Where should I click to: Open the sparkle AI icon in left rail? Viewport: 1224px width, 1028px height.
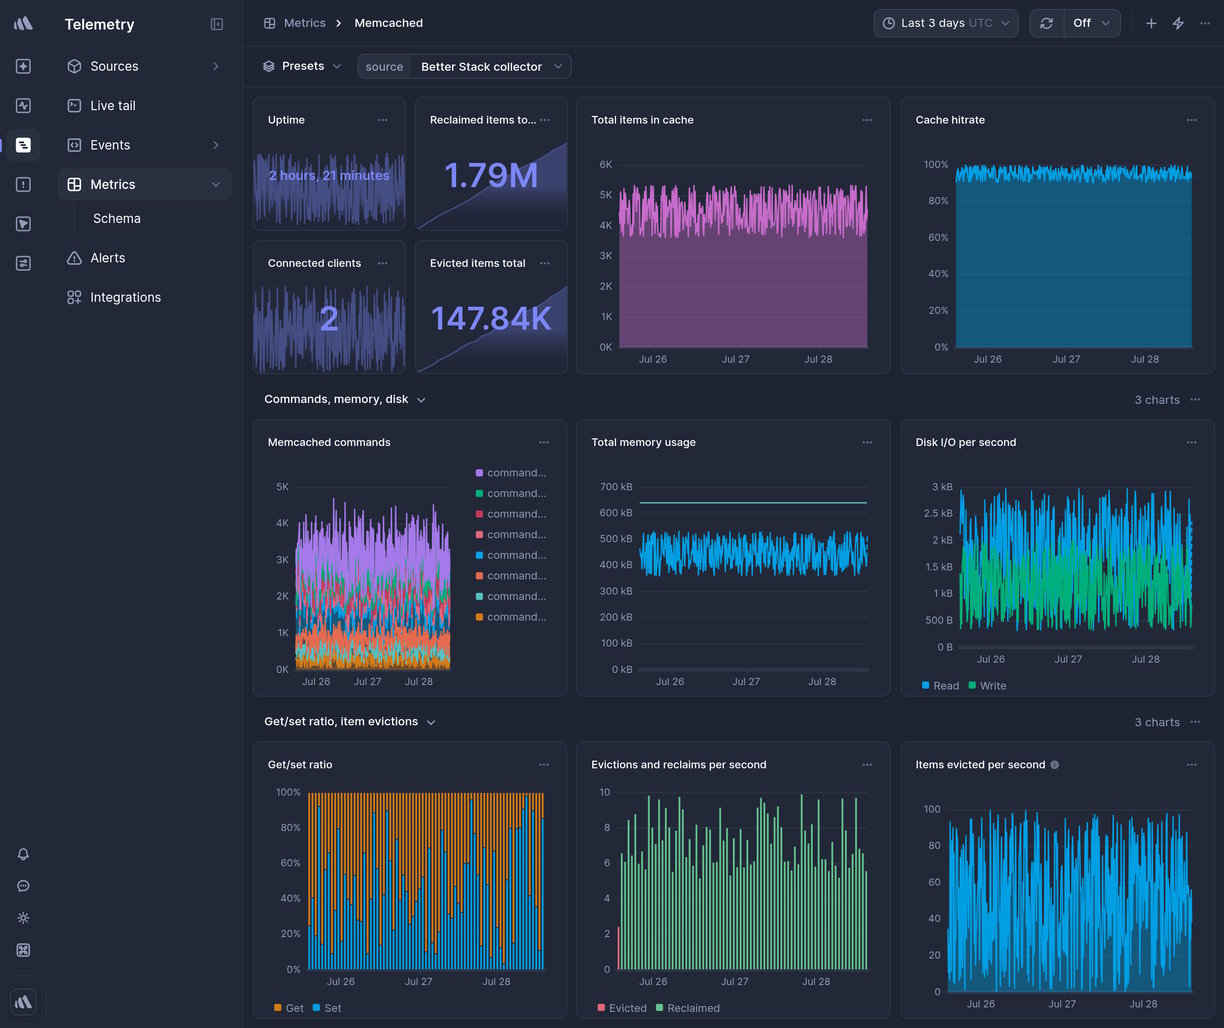coord(23,66)
